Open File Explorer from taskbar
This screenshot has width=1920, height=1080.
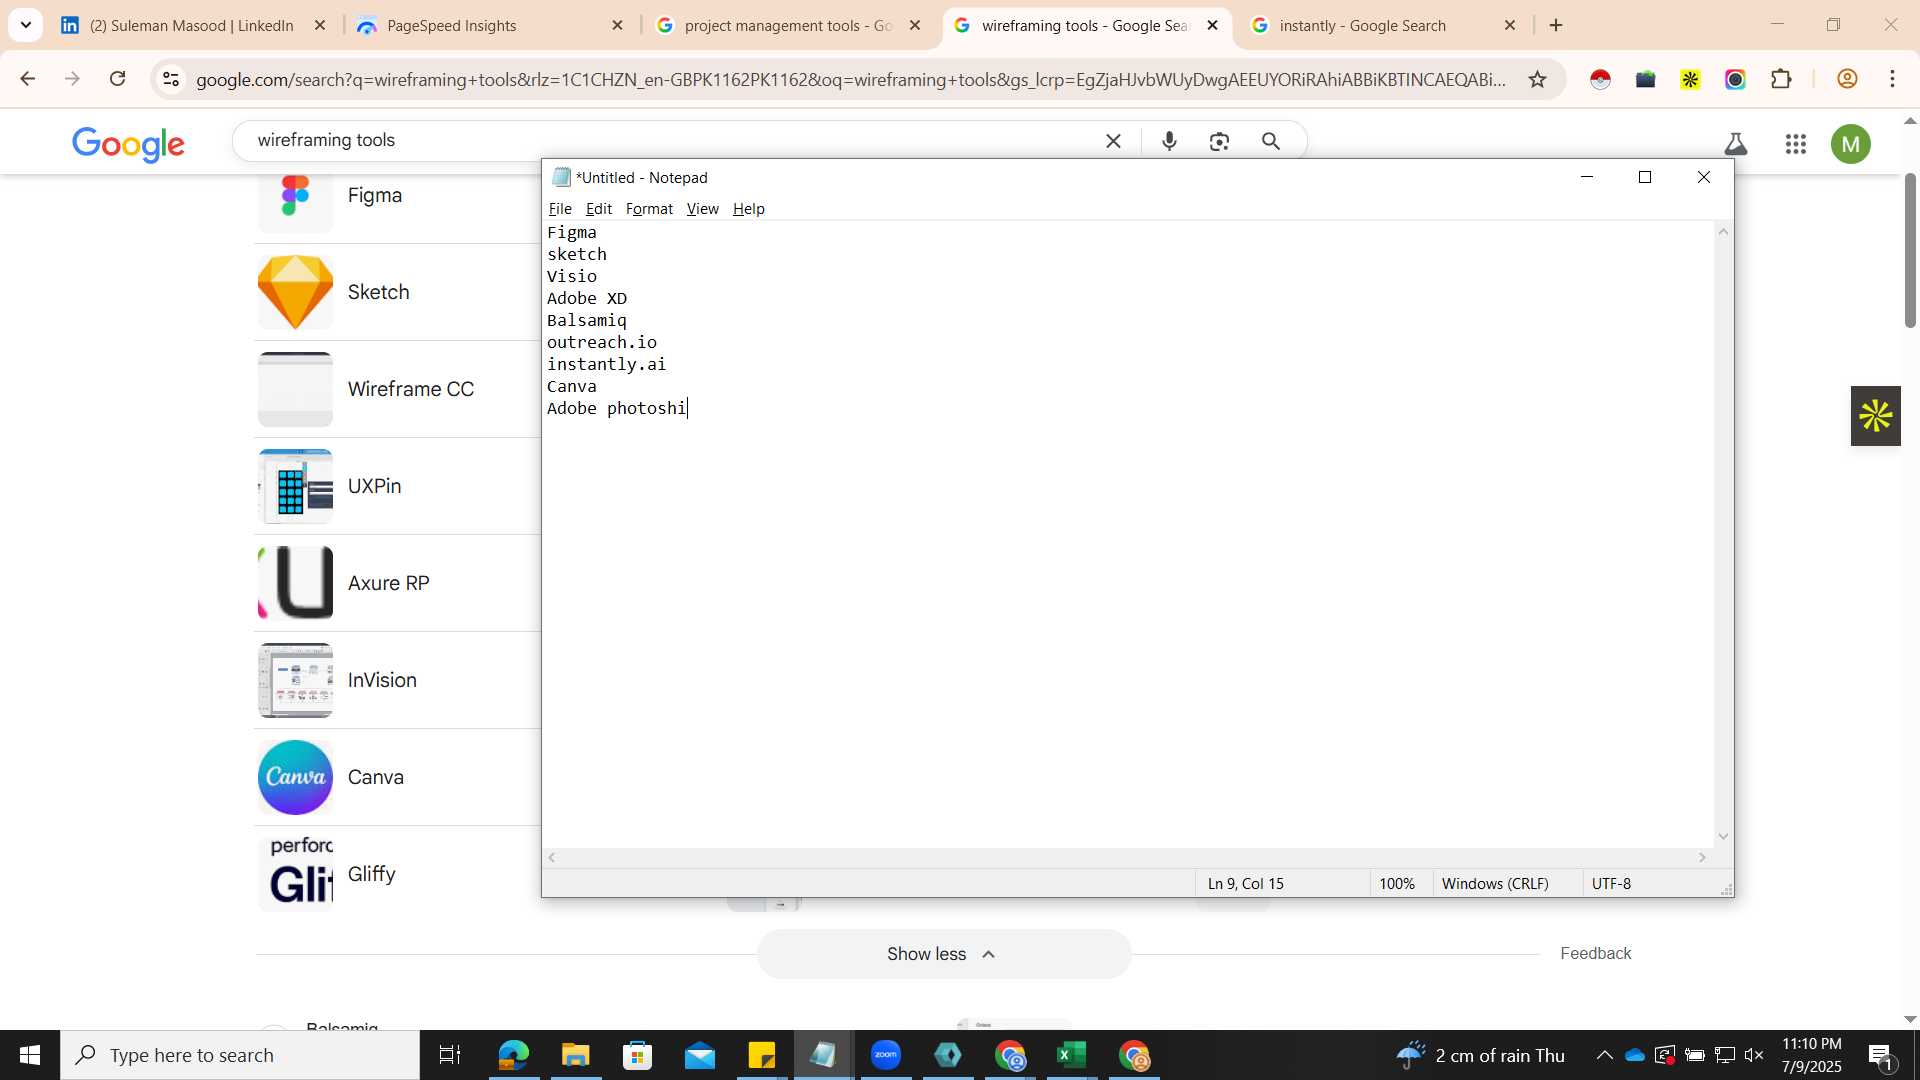[575, 1055]
